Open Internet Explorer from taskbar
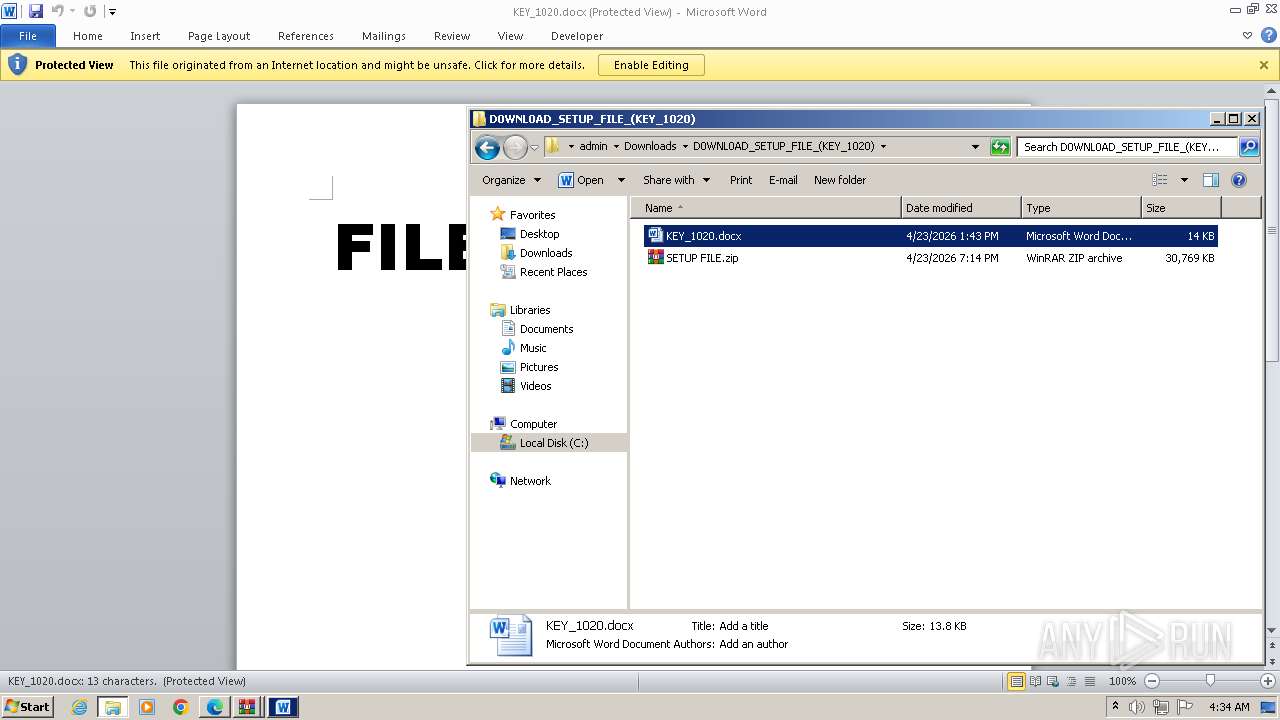 click(x=79, y=707)
